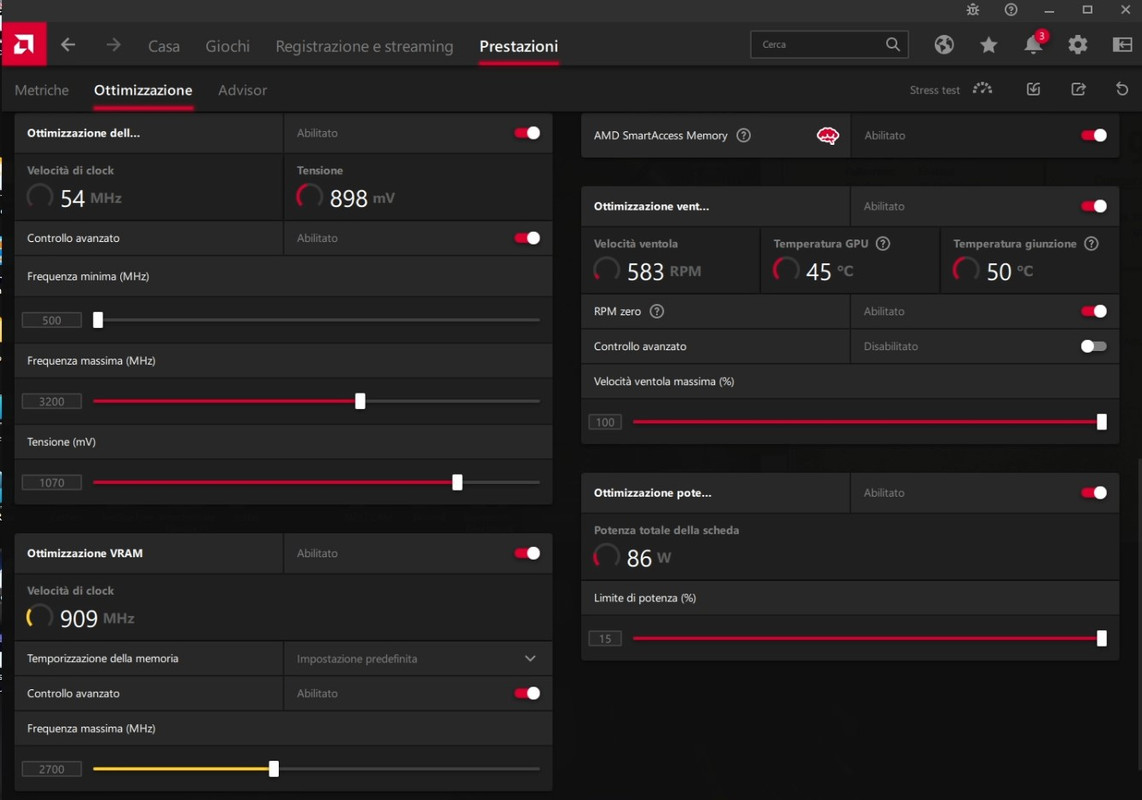Switch to the Metriche tab
The height and width of the screenshot is (800, 1142).
tap(42, 90)
